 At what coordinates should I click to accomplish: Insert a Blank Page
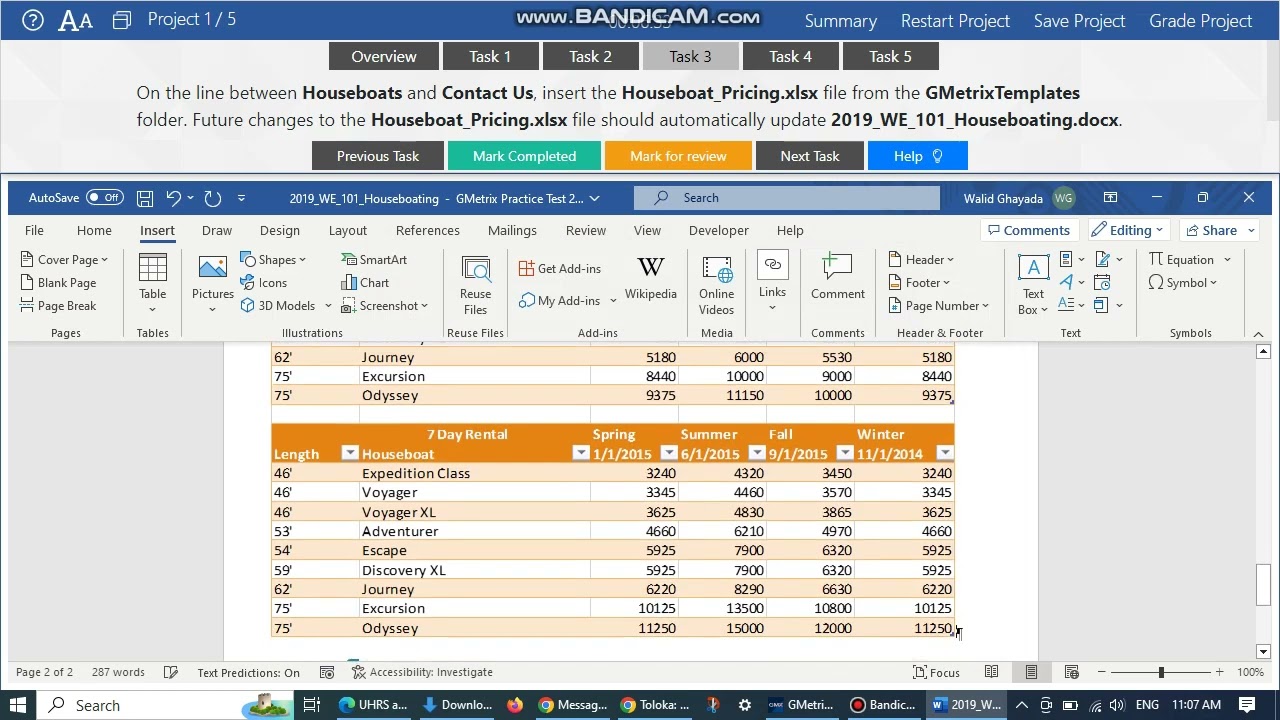(x=58, y=283)
